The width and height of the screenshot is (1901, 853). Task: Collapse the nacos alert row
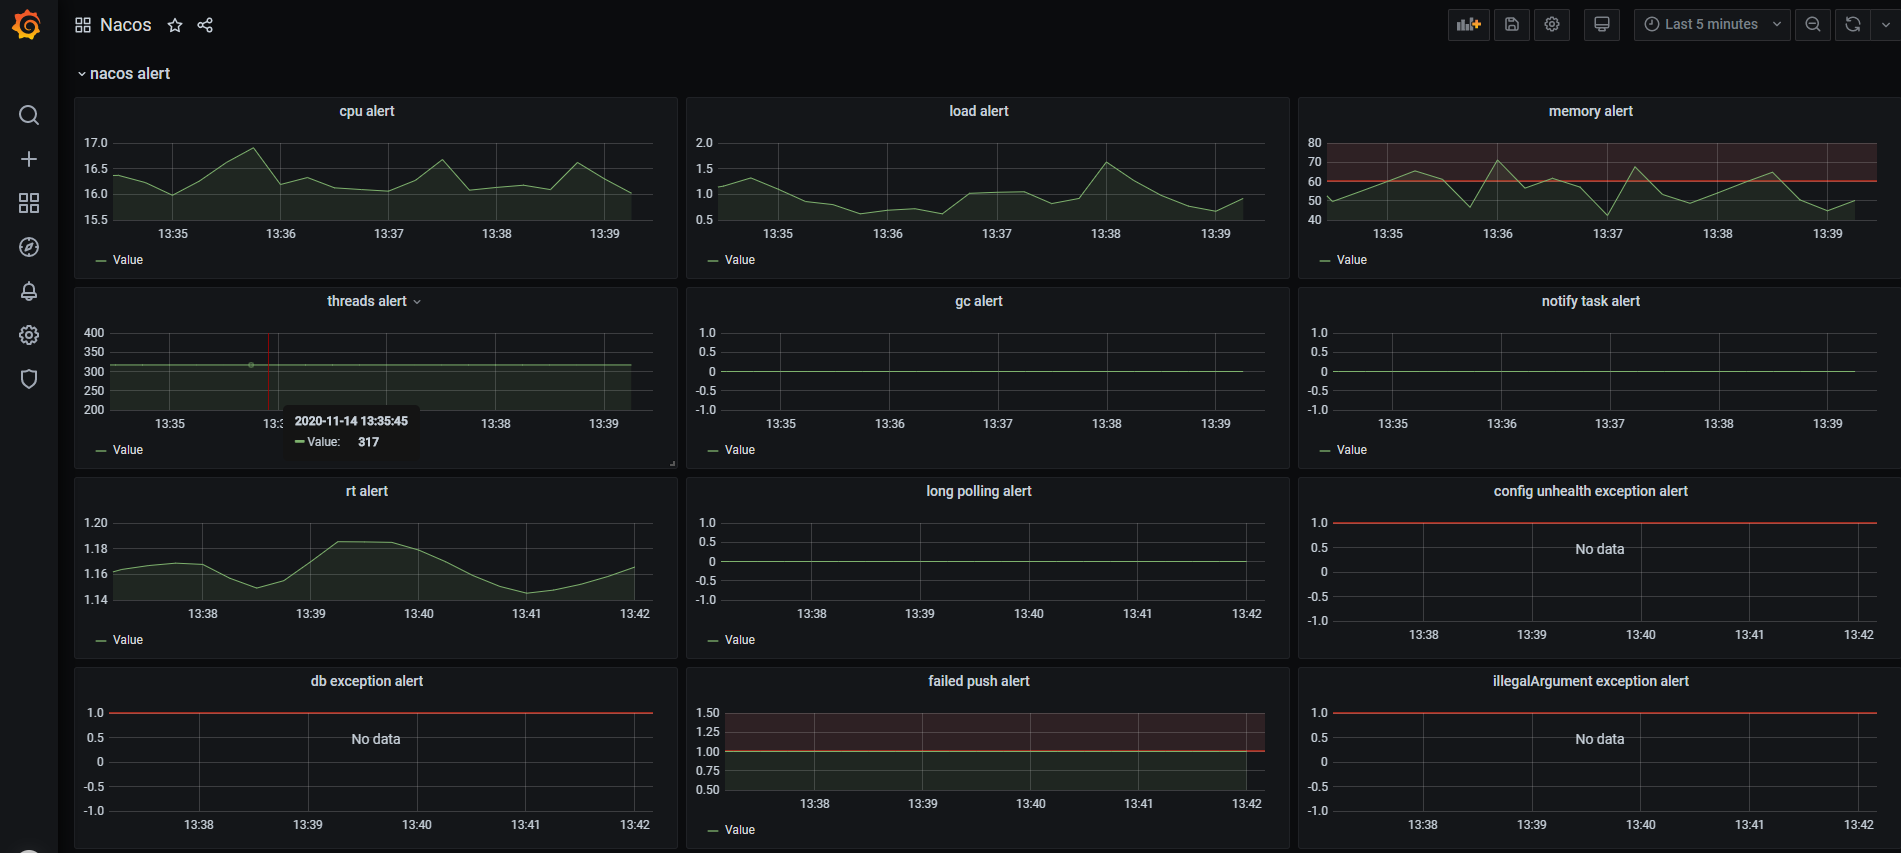coord(124,74)
